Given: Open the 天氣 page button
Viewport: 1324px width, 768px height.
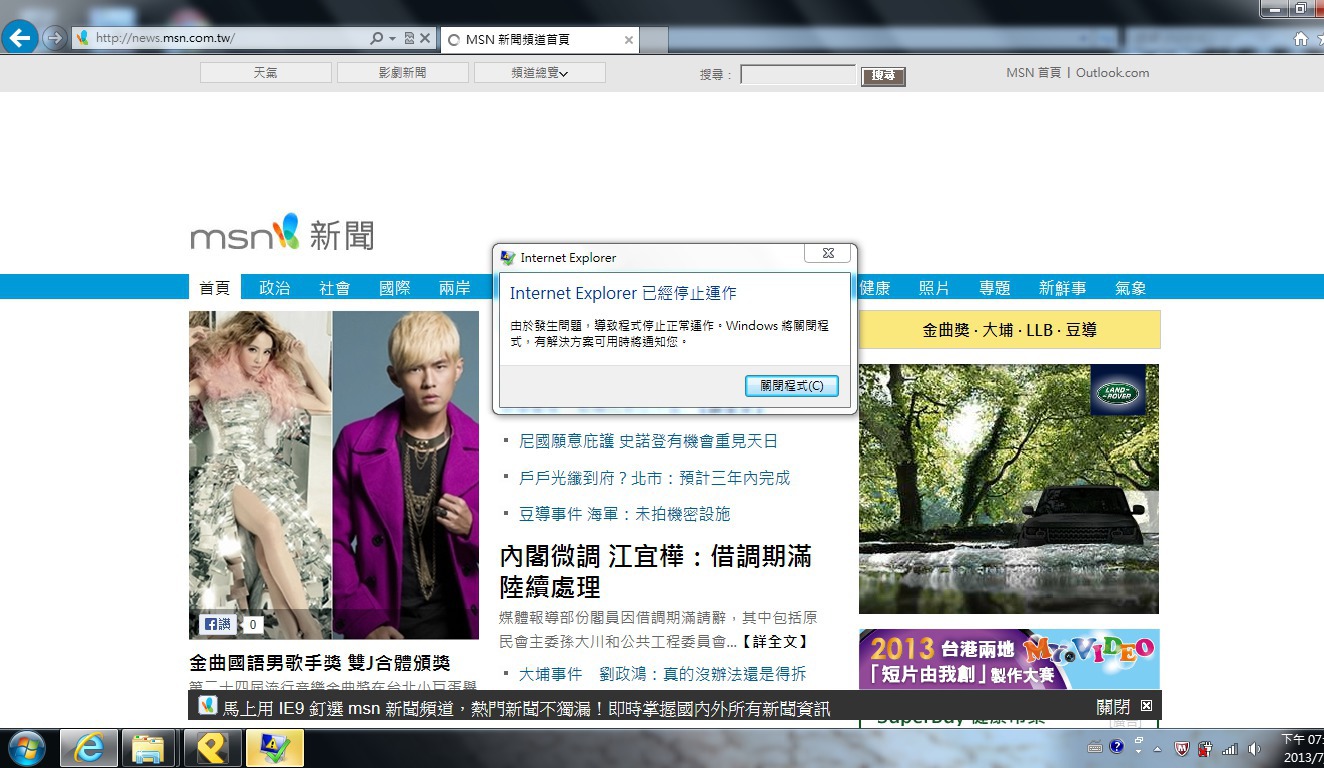Looking at the screenshot, I should [265, 73].
